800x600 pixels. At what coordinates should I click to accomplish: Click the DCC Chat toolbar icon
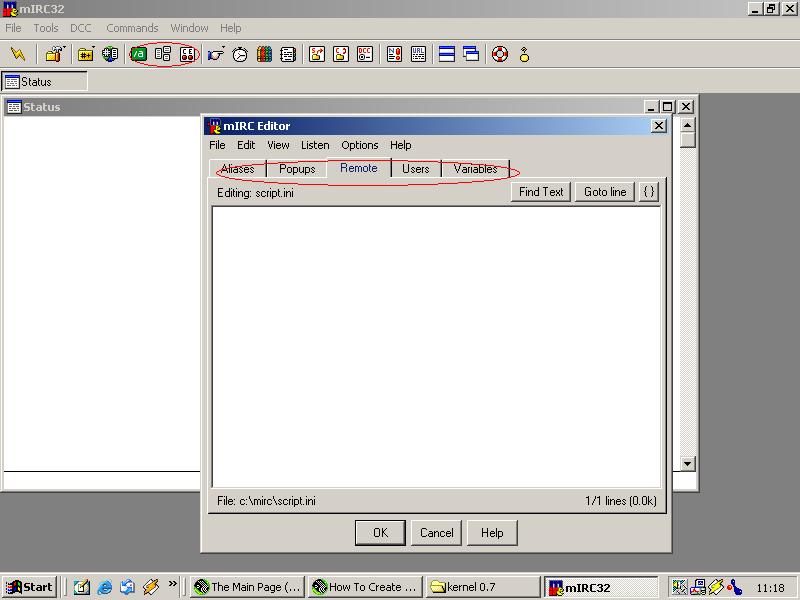point(341,54)
